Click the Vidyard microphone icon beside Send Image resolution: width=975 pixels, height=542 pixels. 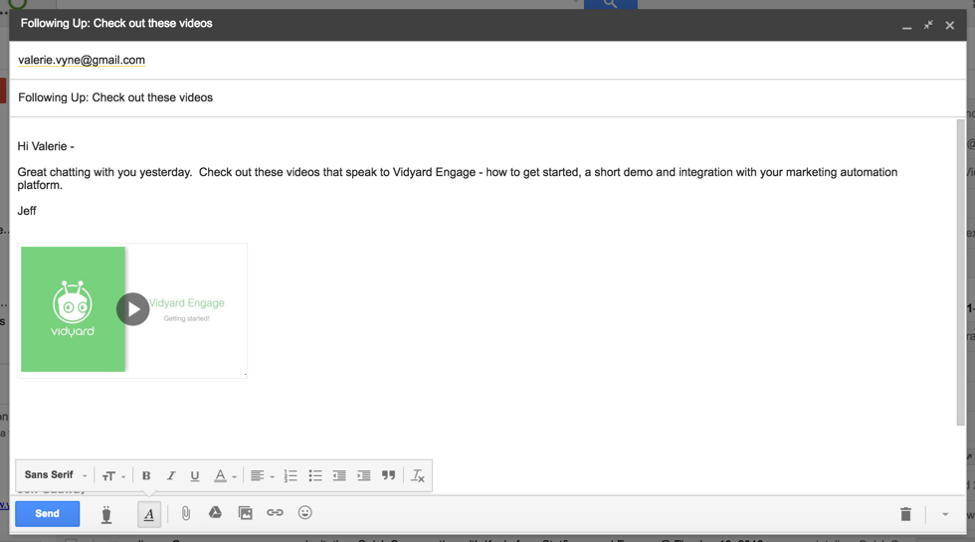[x=106, y=514]
